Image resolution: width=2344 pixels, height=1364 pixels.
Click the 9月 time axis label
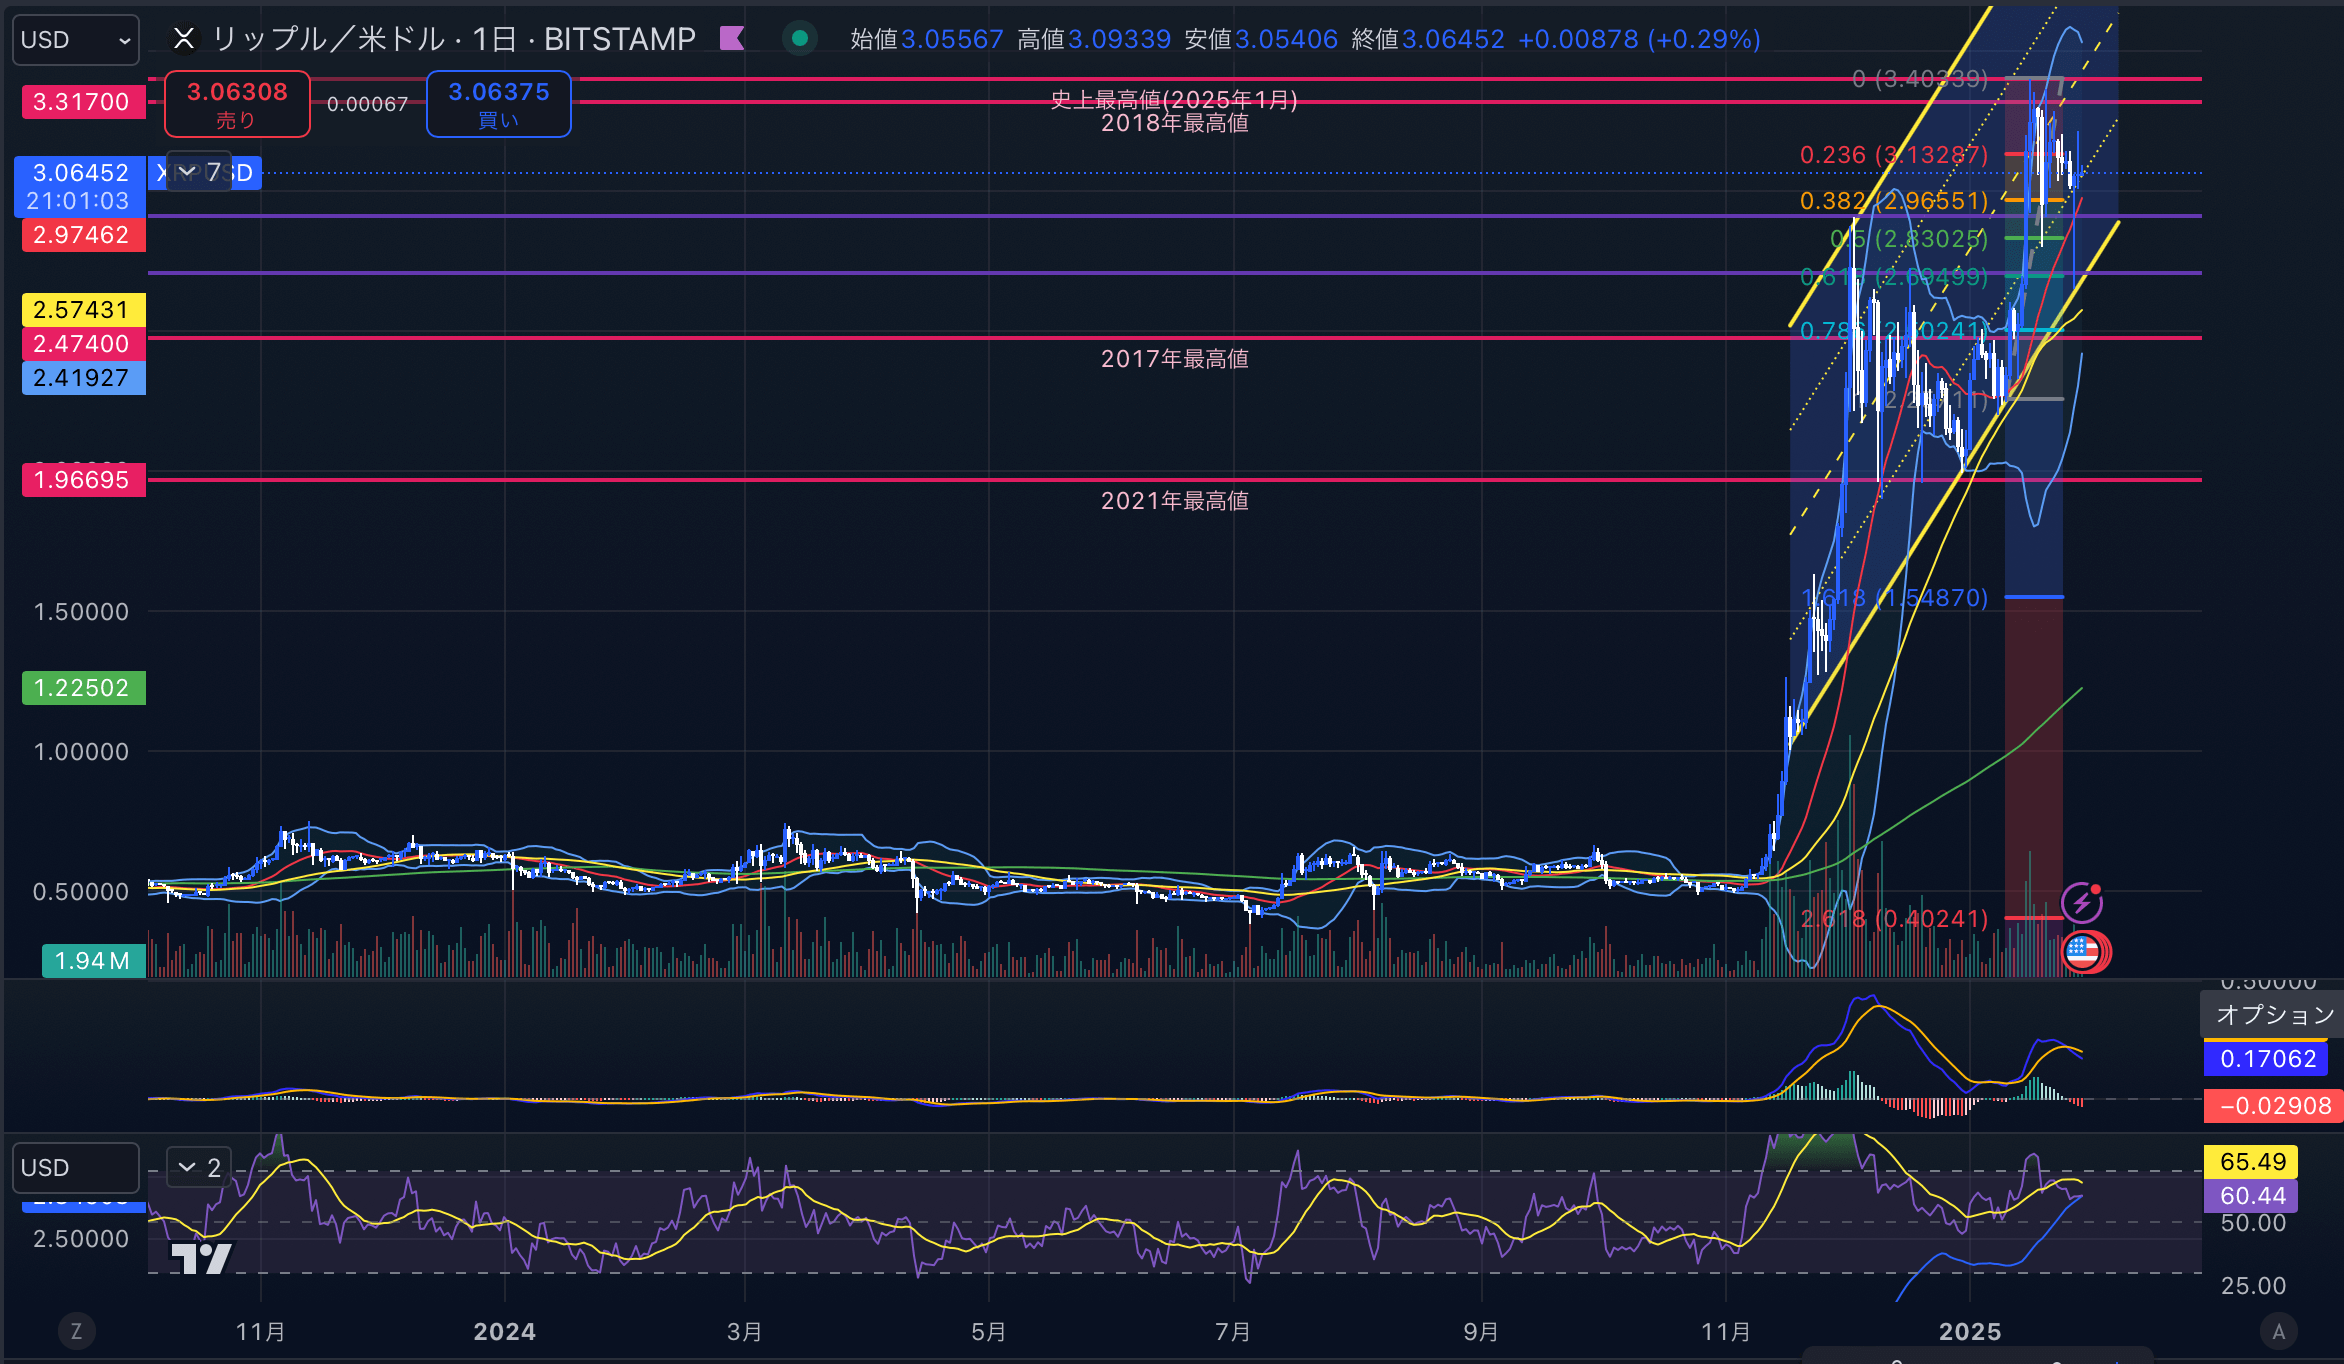click(1481, 1332)
